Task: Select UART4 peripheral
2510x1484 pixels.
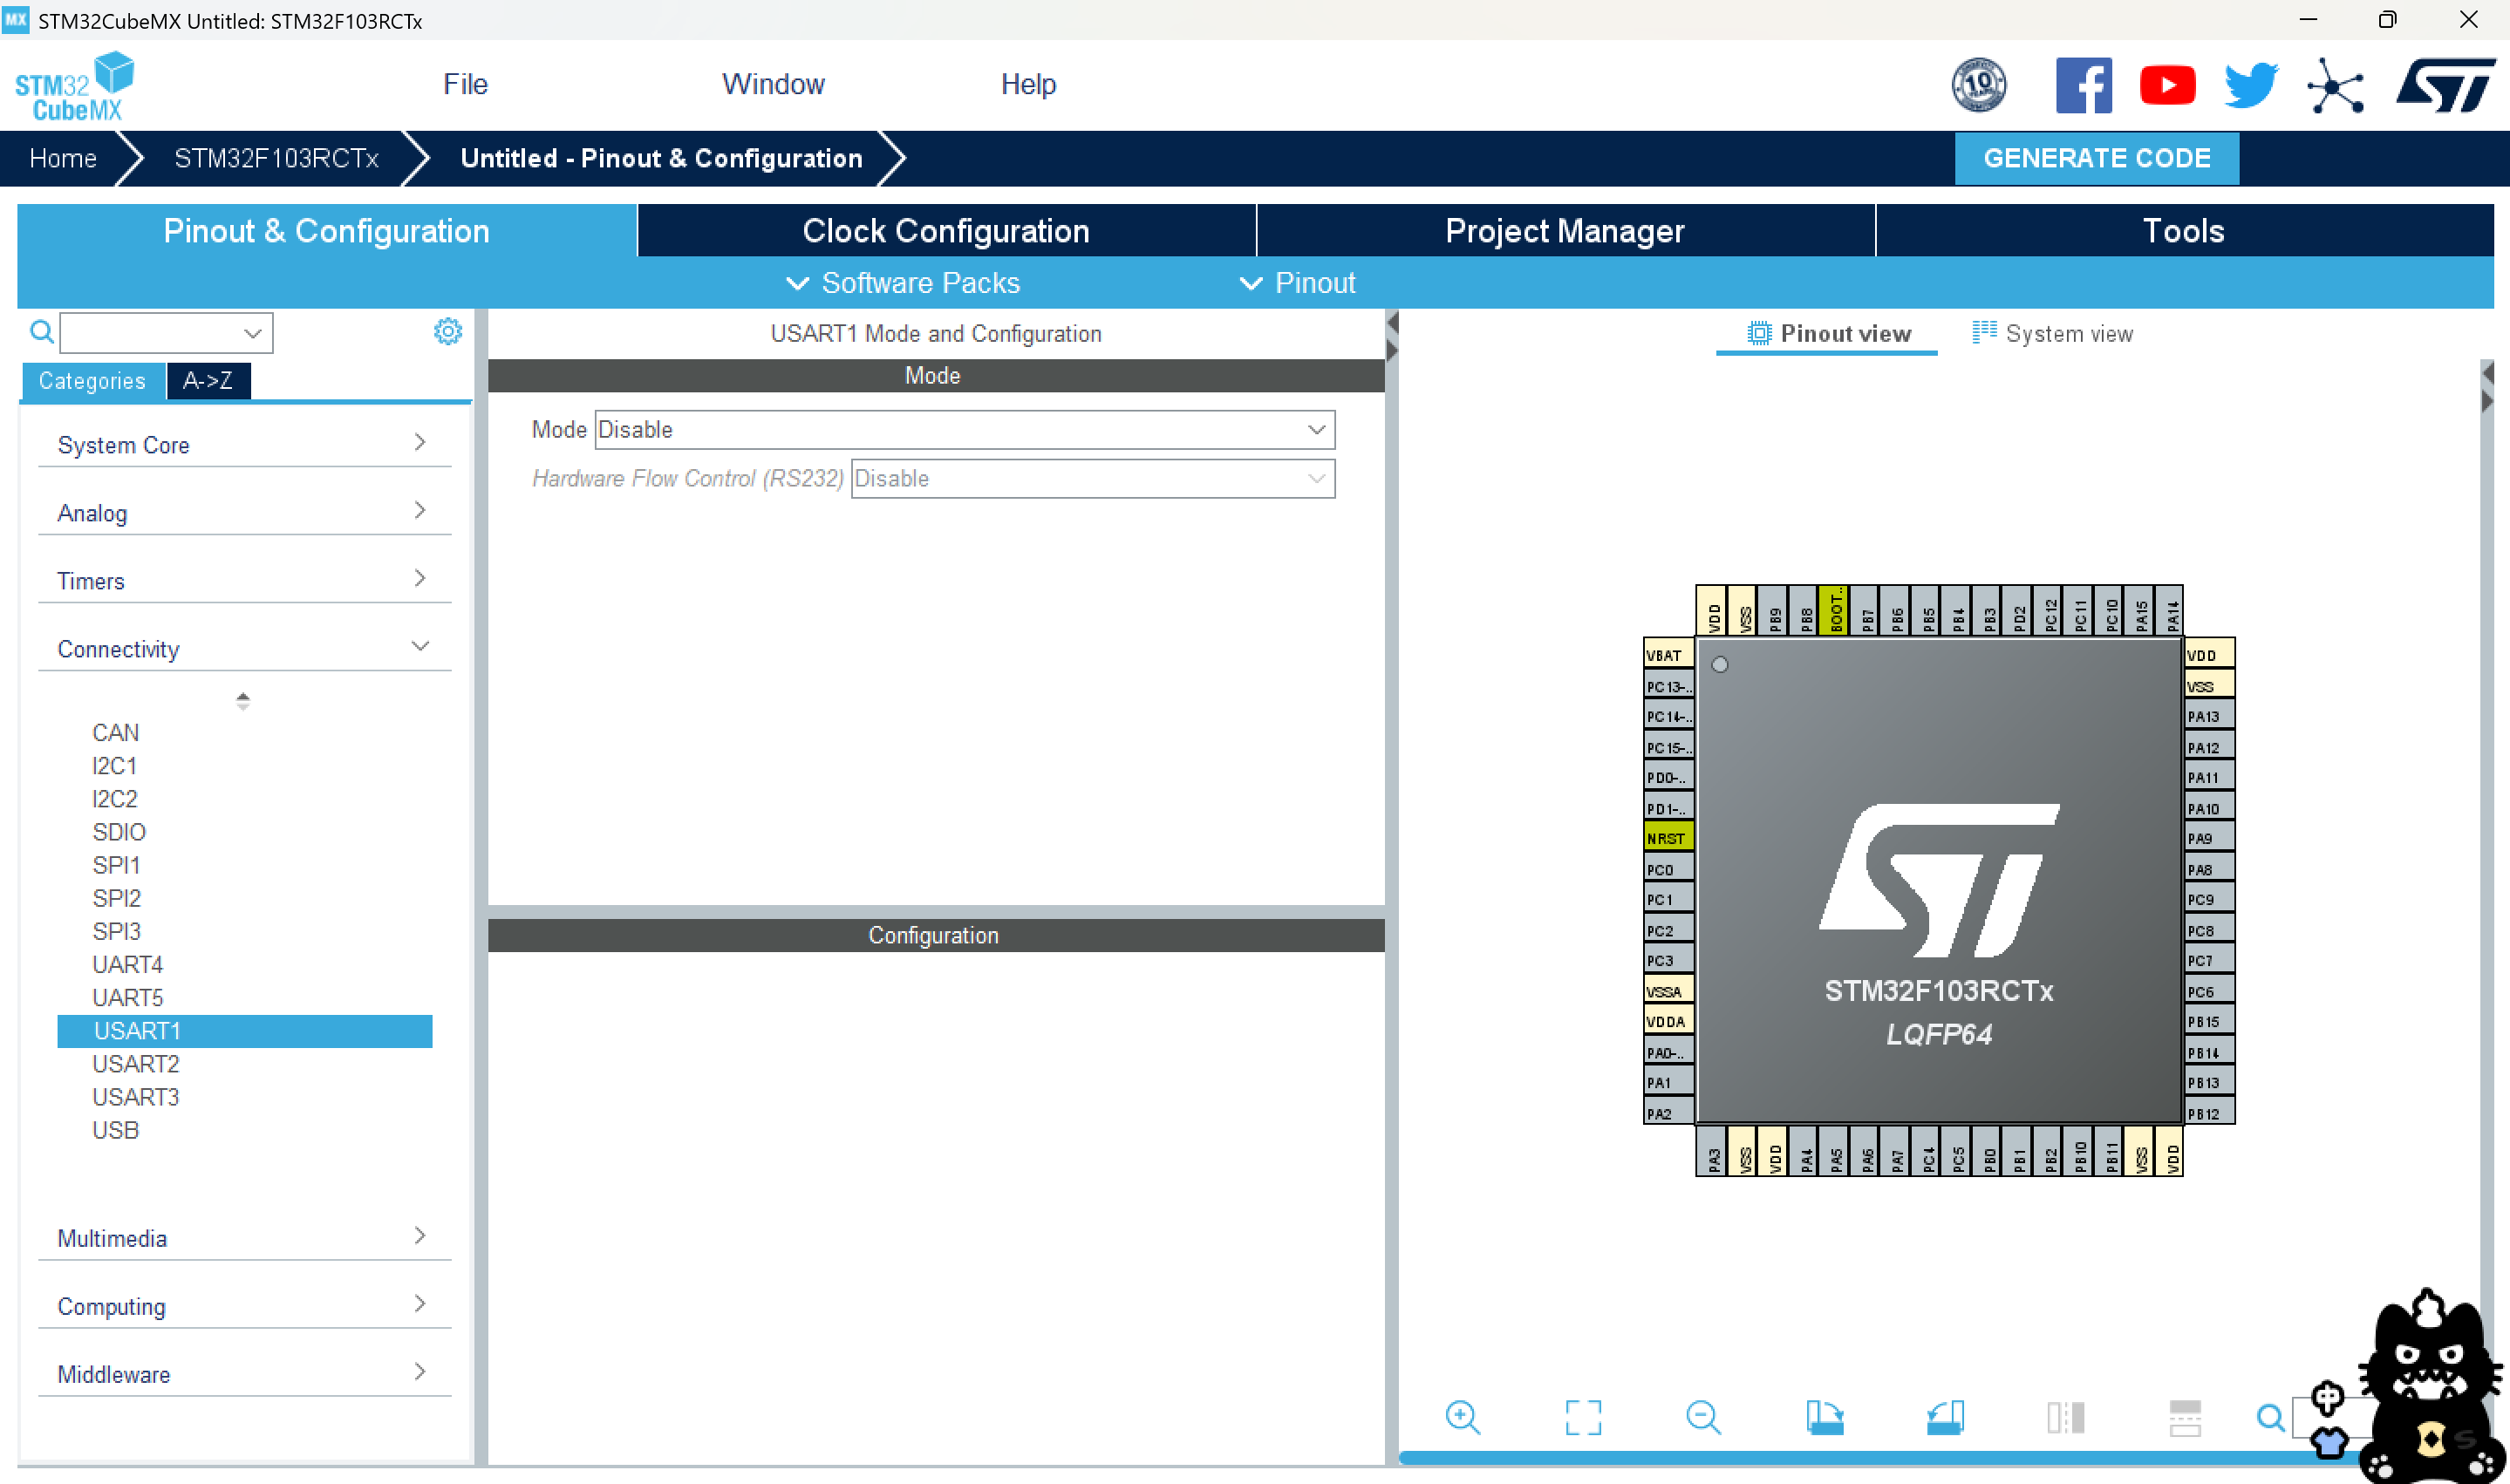Action: pyautogui.click(x=127, y=964)
